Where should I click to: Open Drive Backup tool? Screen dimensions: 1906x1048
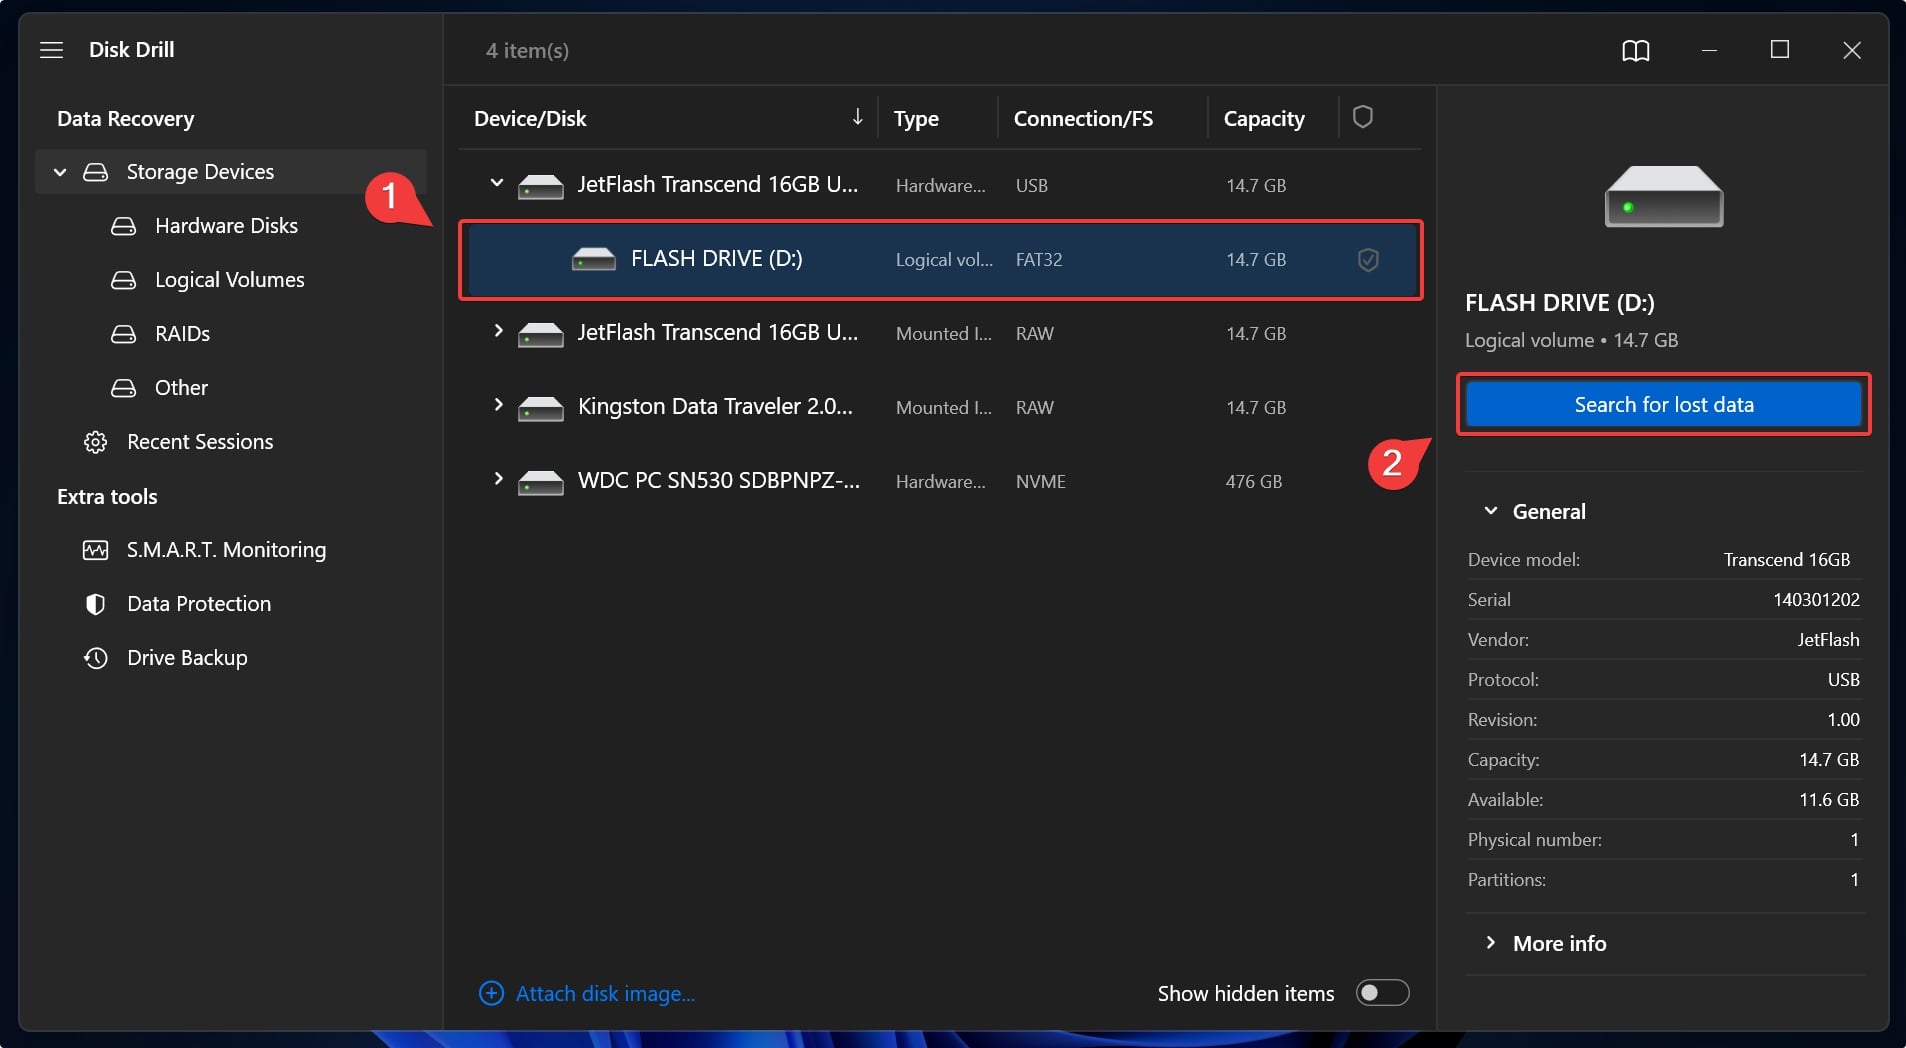click(187, 658)
